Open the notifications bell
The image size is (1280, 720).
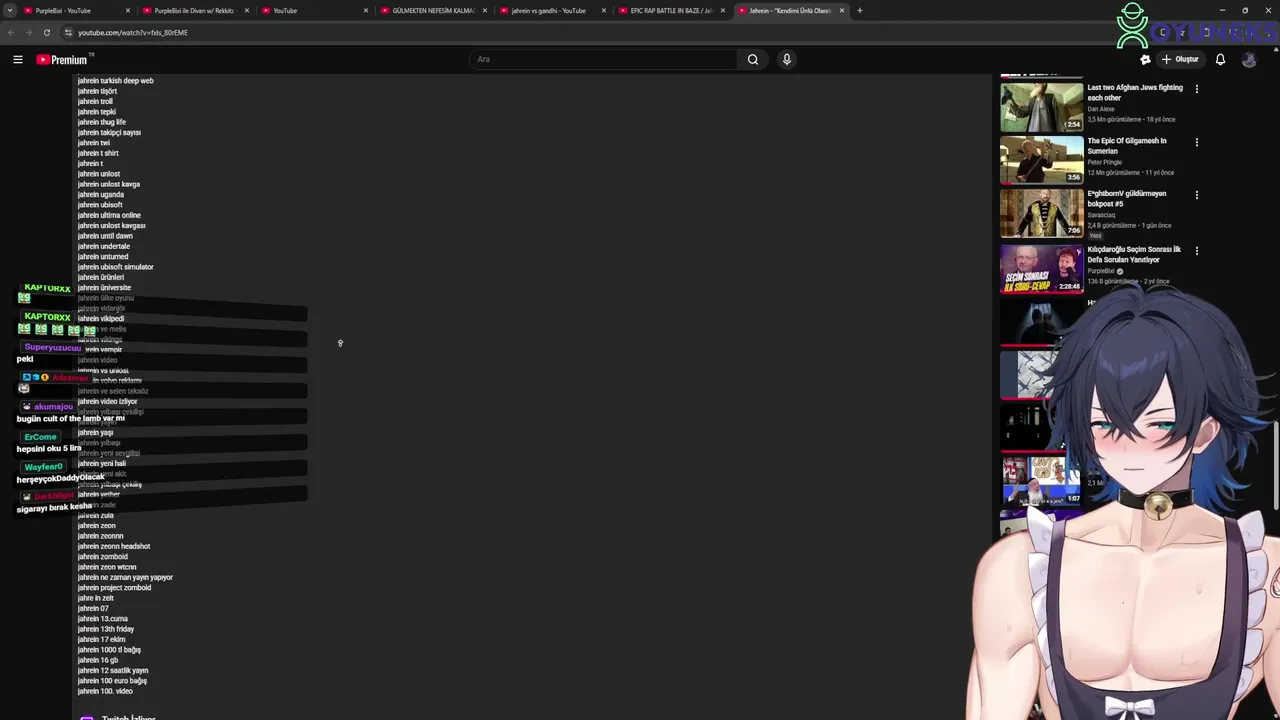pos(1220,59)
